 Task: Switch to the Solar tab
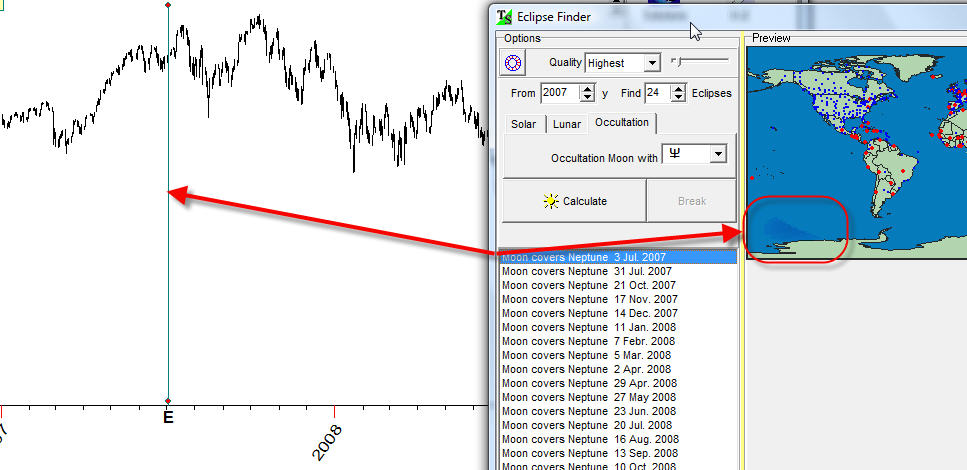point(523,124)
